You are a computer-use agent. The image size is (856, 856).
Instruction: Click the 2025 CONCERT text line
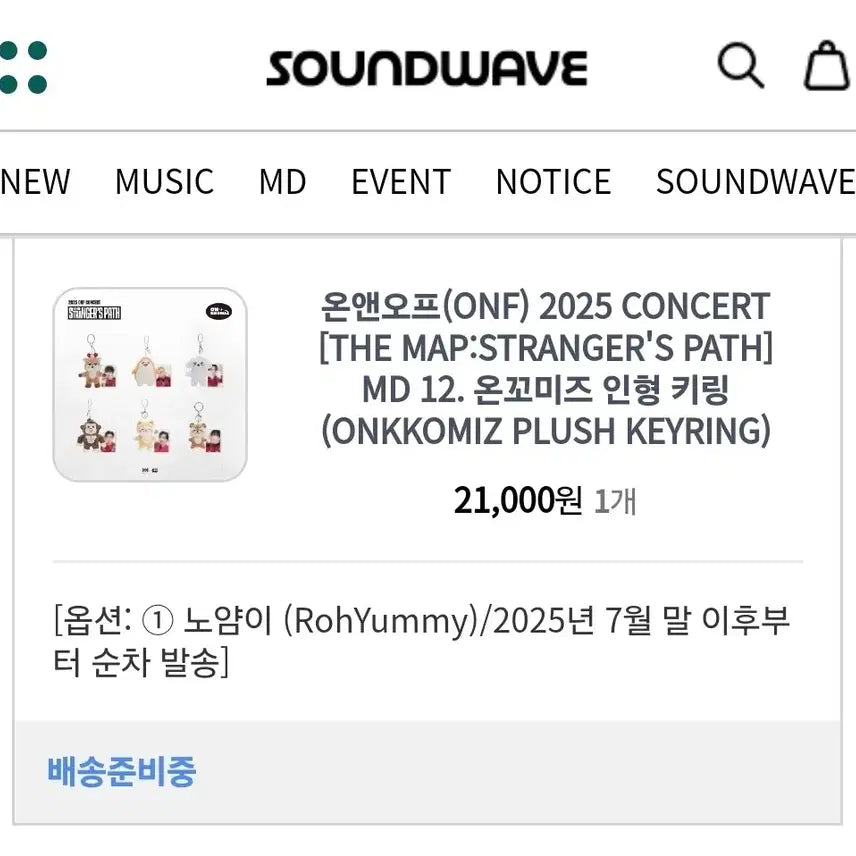[x=543, y=306]
